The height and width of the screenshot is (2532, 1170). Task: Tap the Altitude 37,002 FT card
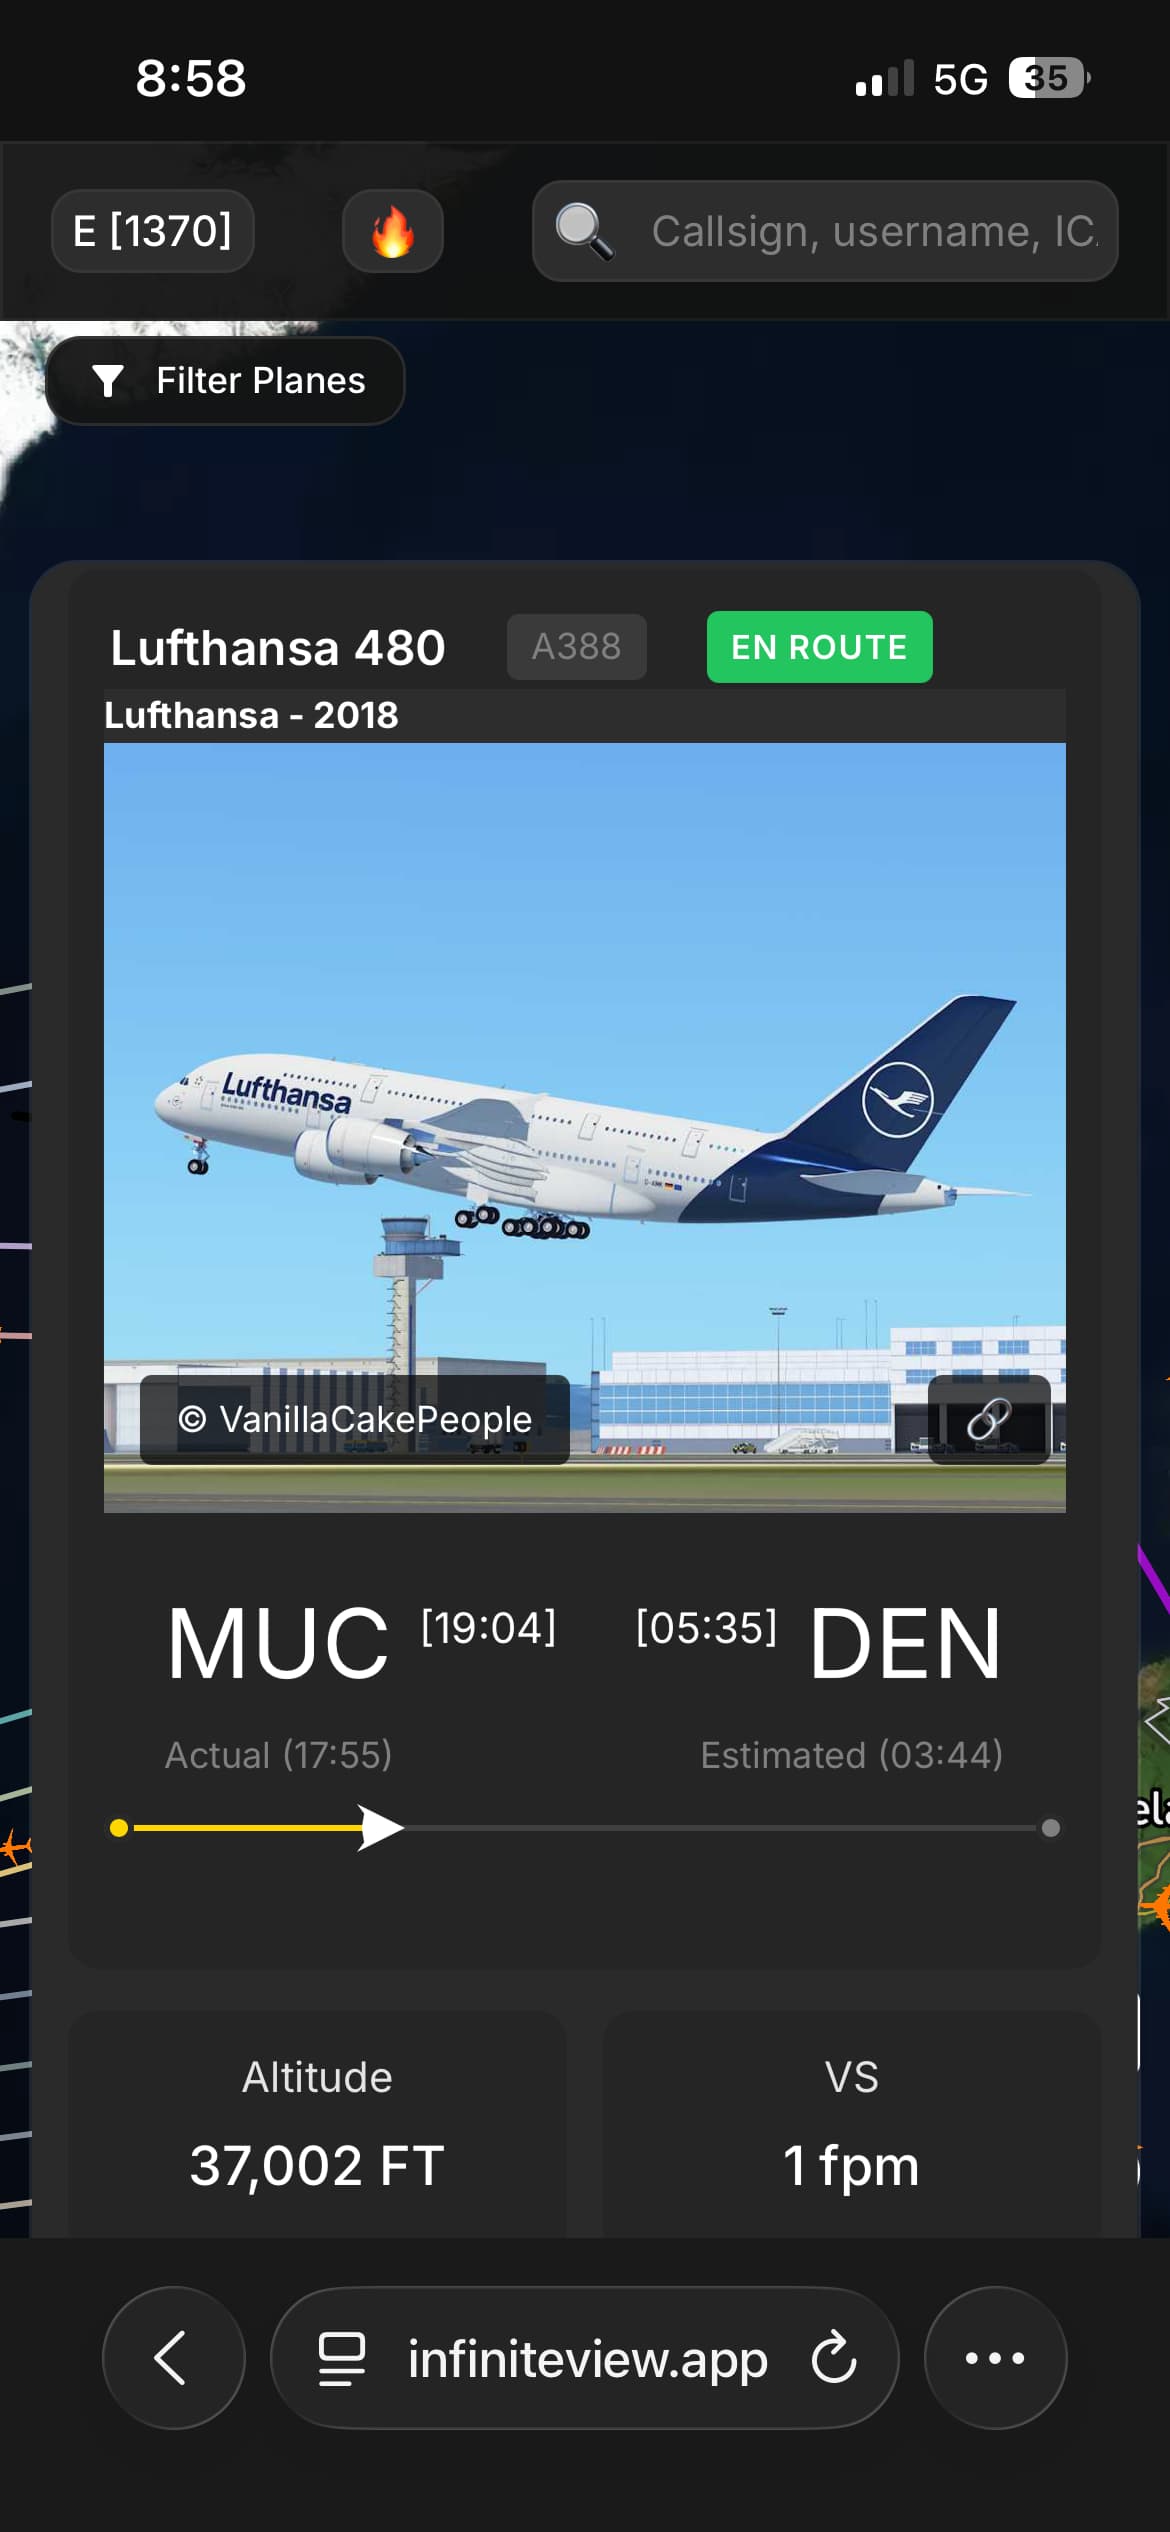317,2124
